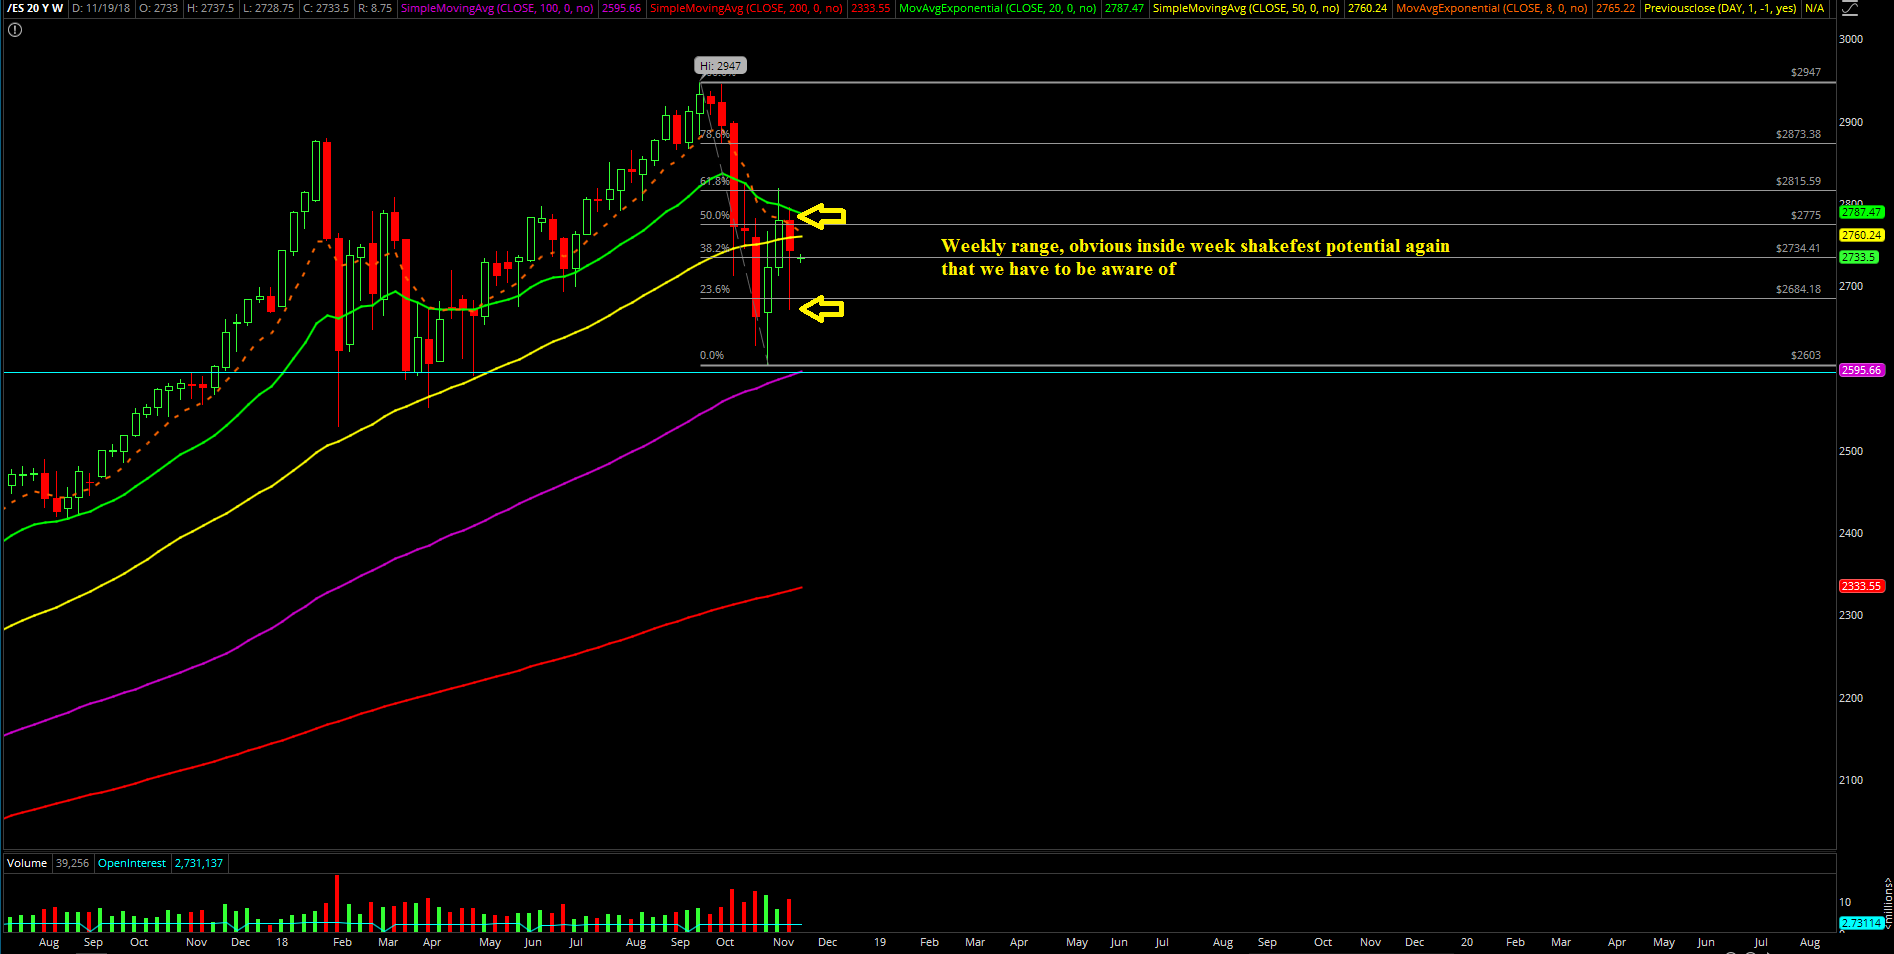
Task: Select the SimpleMovingAvg 200 study label
Action: tap(746, 8)
